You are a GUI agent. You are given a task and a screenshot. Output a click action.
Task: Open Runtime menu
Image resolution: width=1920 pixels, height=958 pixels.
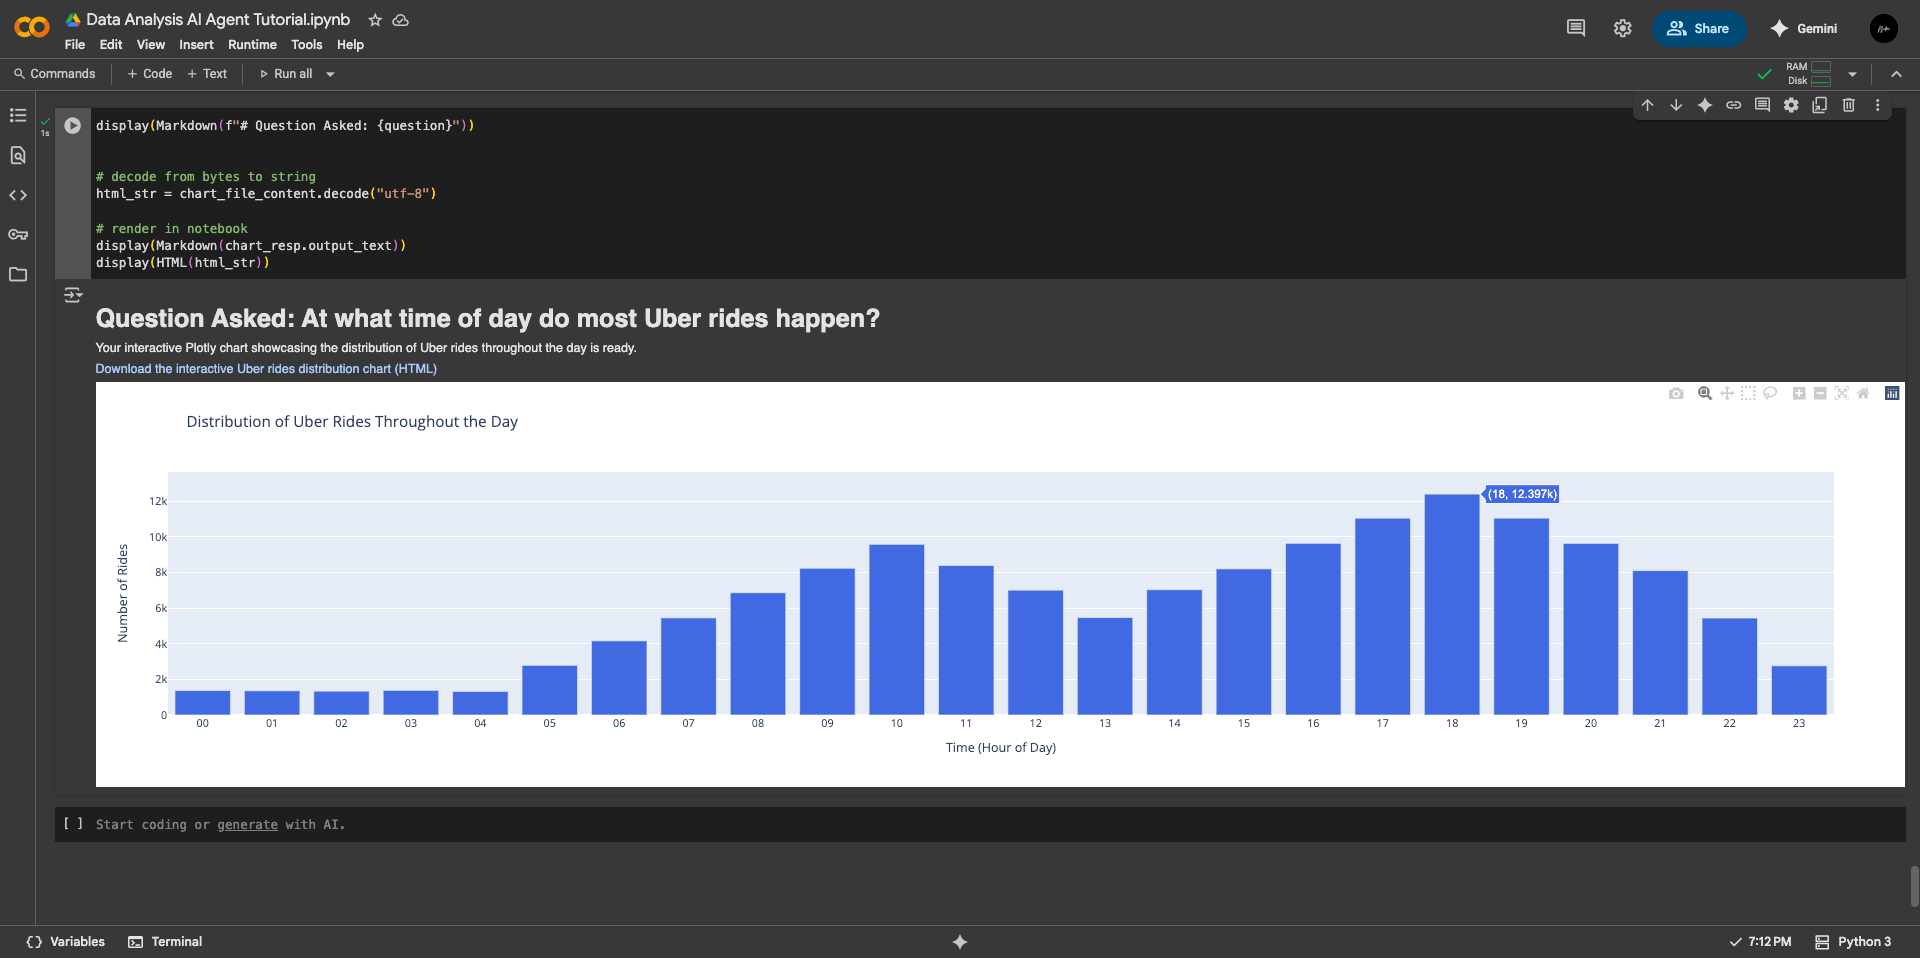pos(252,45)
